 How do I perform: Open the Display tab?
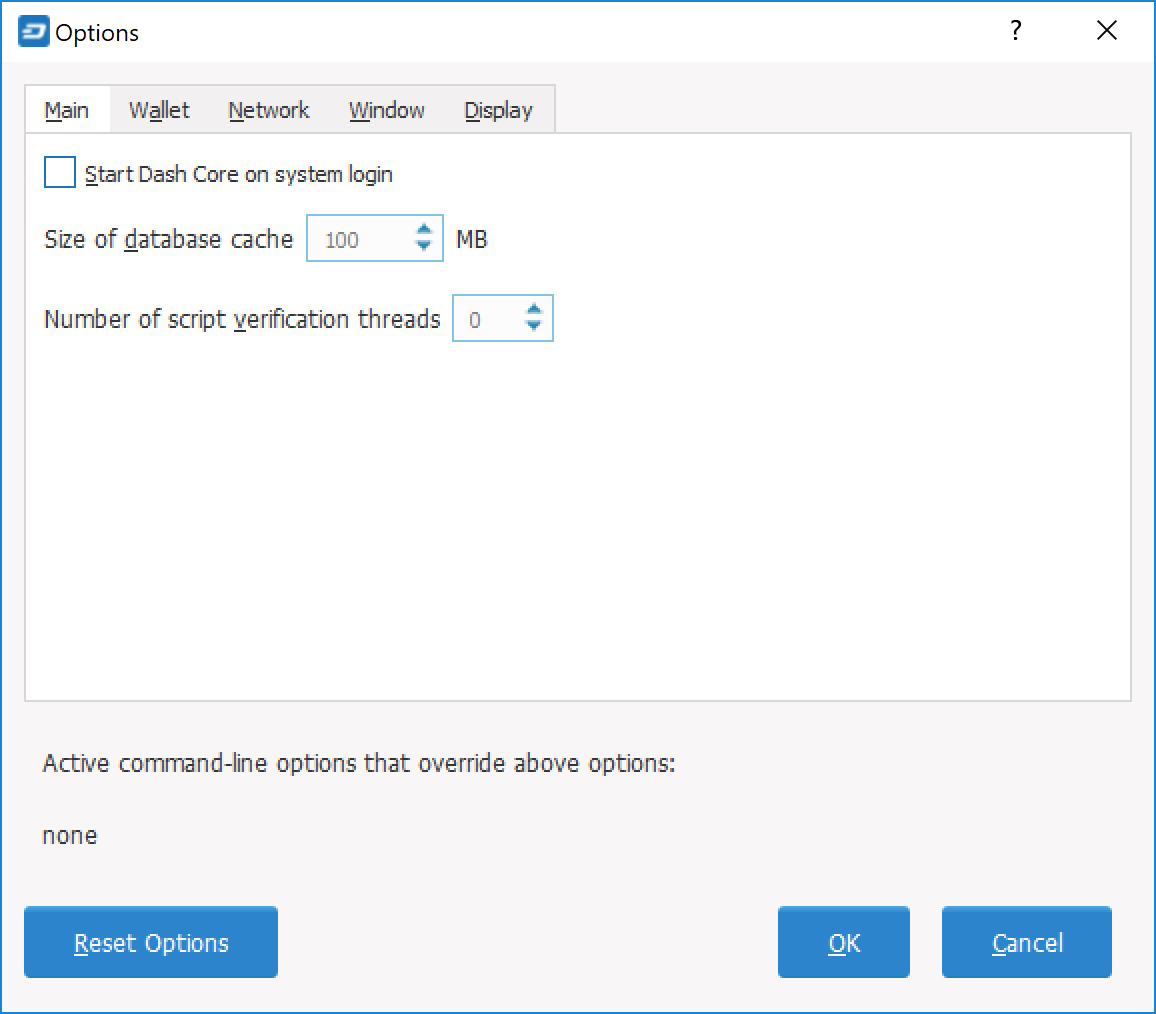click(x=498, y=110)
